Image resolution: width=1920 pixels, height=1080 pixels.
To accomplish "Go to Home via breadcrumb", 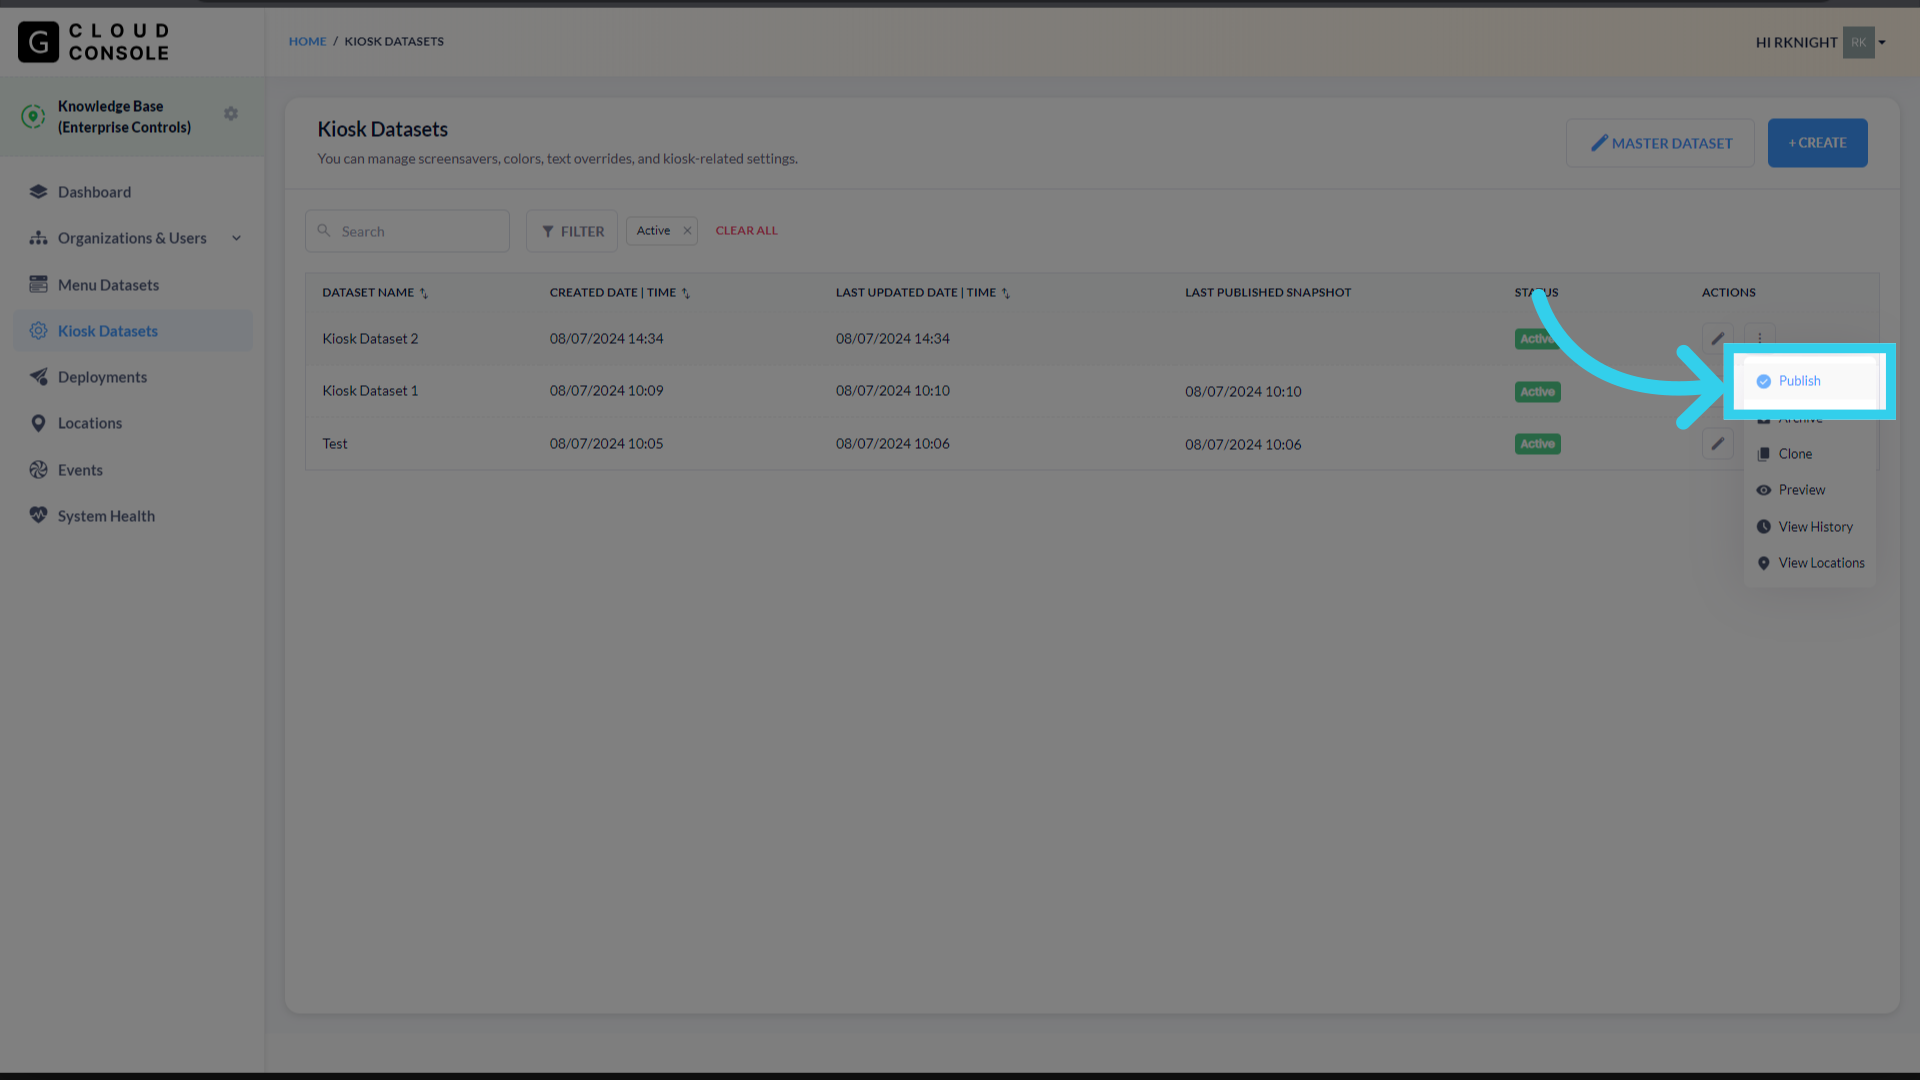I will (x=307, y=42).
